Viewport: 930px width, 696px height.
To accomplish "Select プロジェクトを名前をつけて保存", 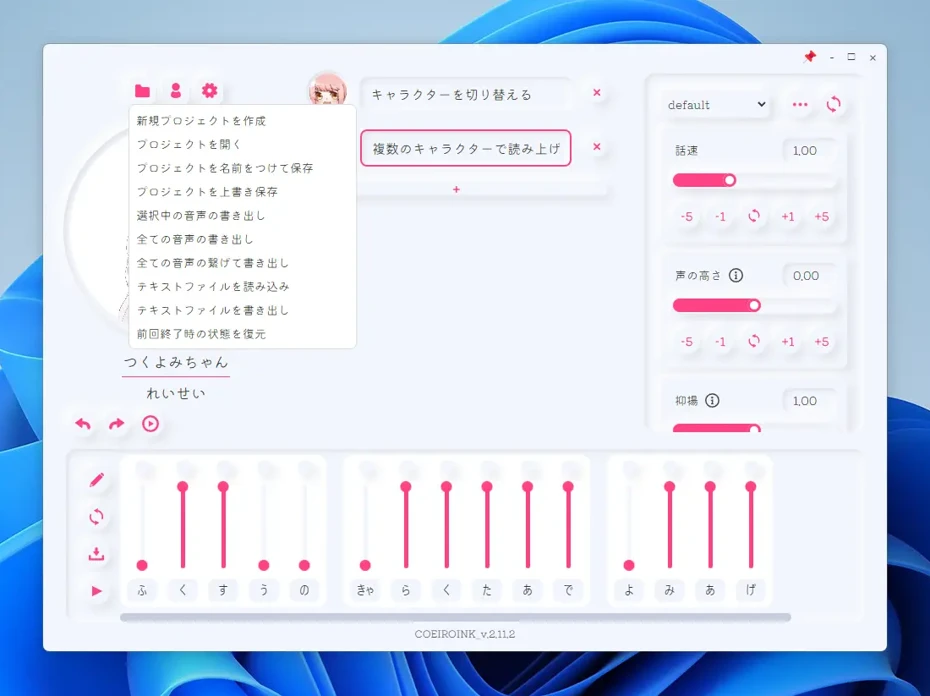I will pyautogui.click(x=242, y=168).
